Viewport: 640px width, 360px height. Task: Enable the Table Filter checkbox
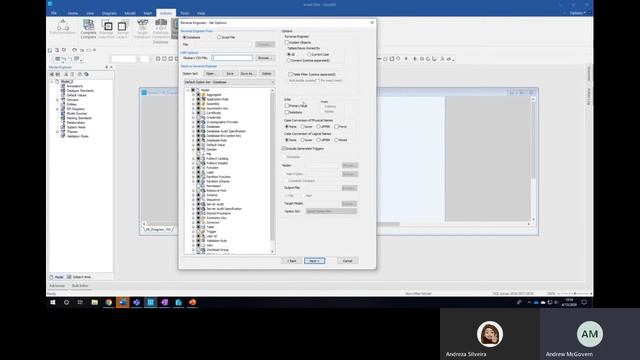[290, 74]
